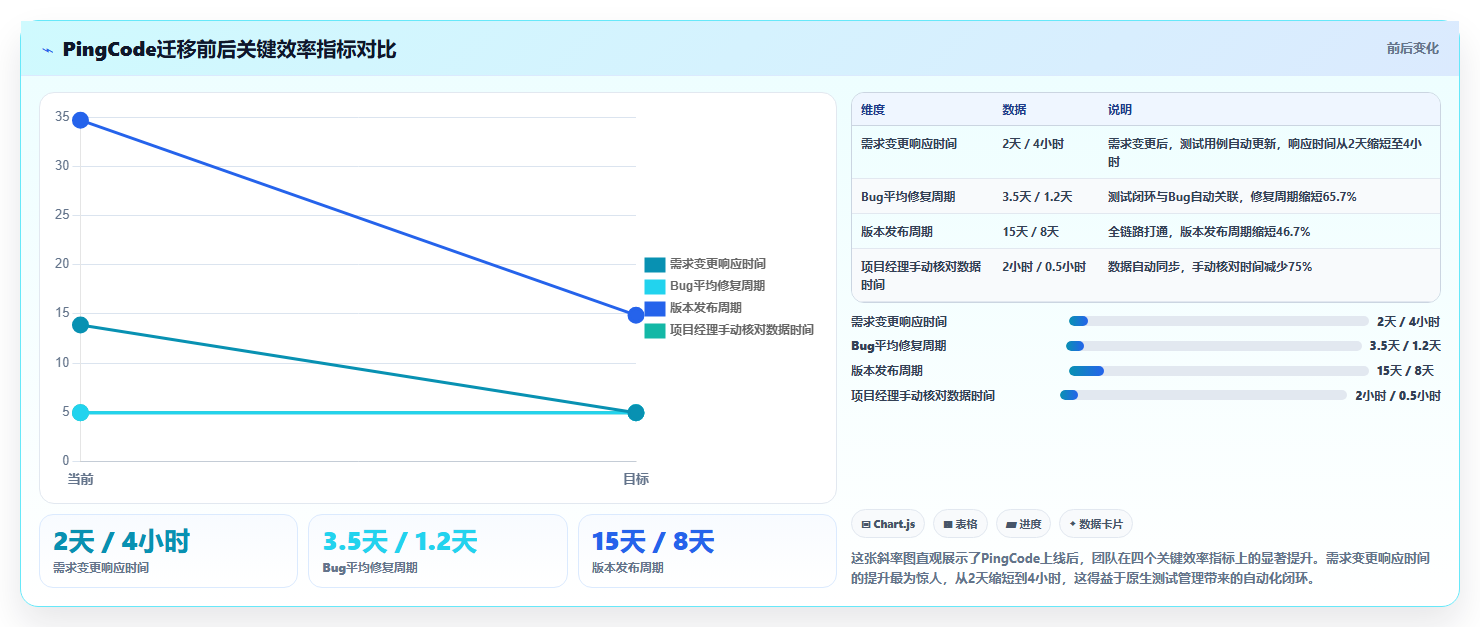The height and width of the screenshot is (627, 1480).
Task: Click the teal data point at 5 on 目标
Action: click(x=636, y=412)
